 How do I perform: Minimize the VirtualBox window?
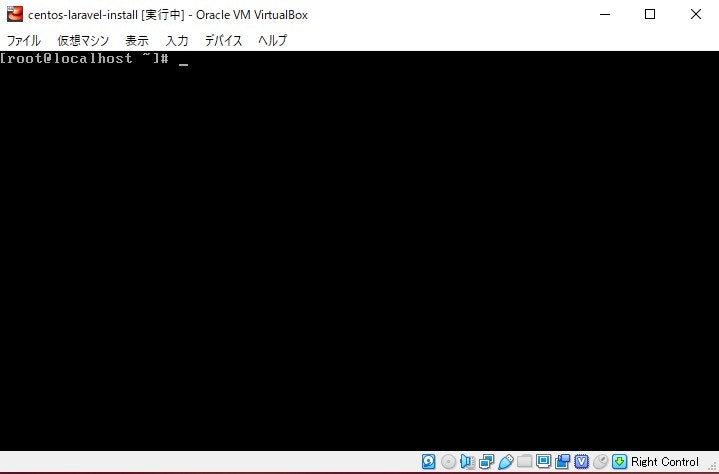pos(605,14)
